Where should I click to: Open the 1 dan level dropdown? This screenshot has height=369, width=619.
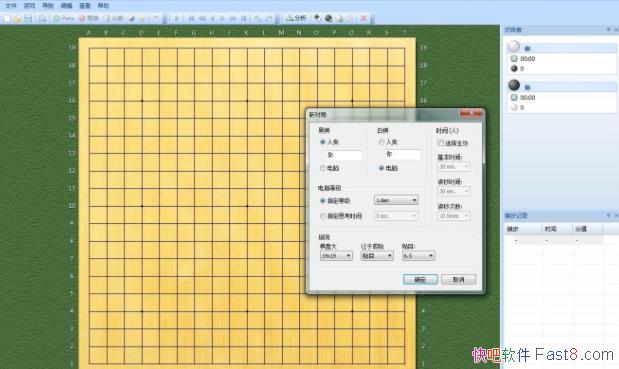(x=396, y=200)
